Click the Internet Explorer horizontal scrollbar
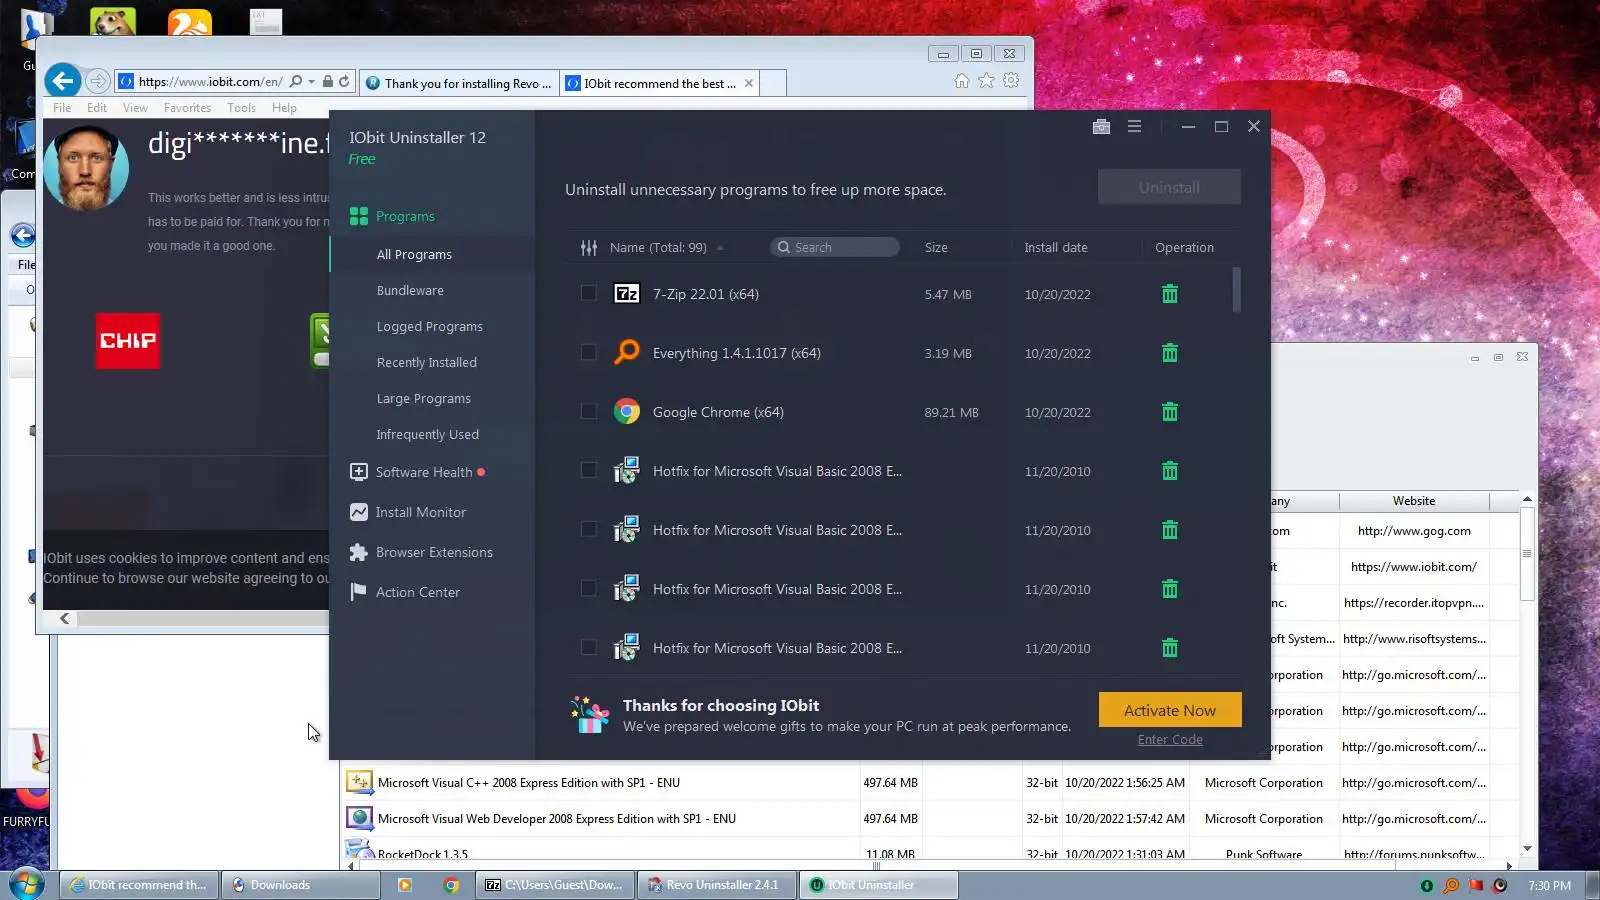This screenshot has width=1600, height=900. coord(203,619)
